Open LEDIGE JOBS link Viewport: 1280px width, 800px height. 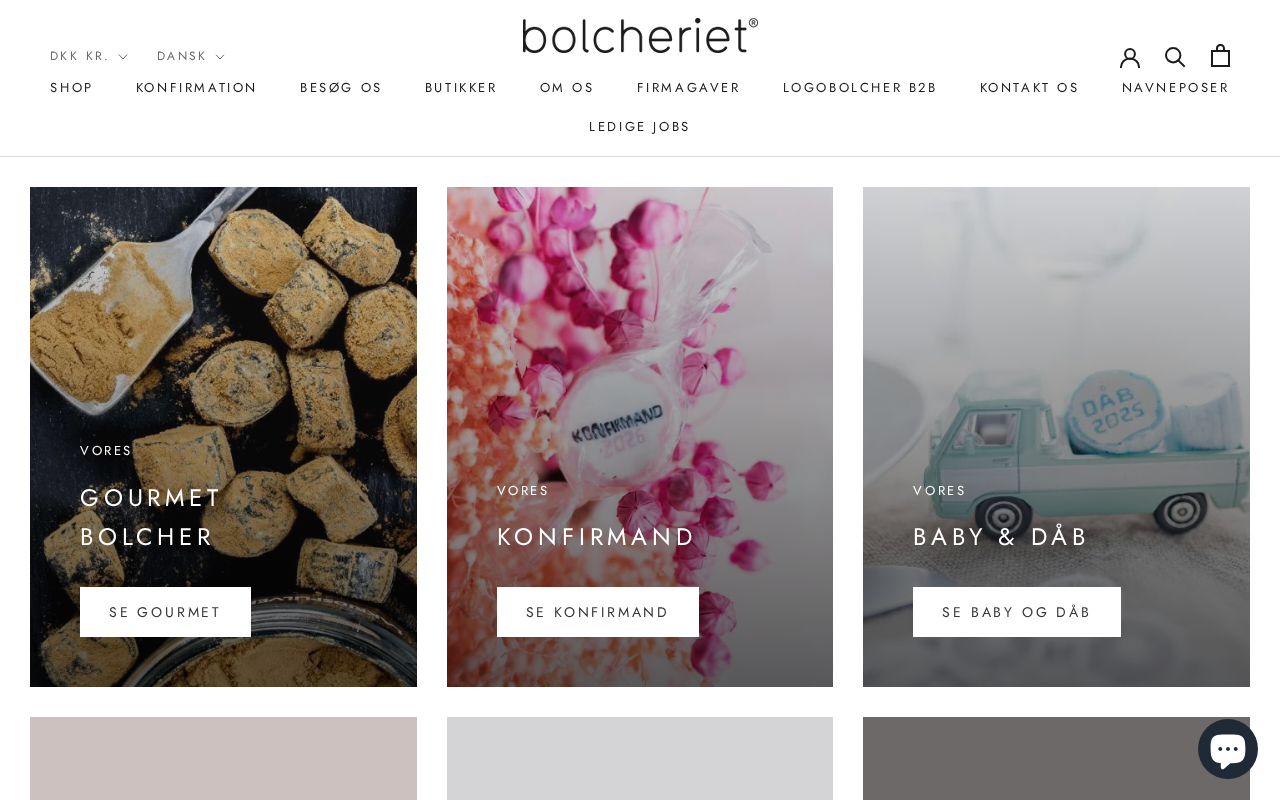click(x=640, y=126)
